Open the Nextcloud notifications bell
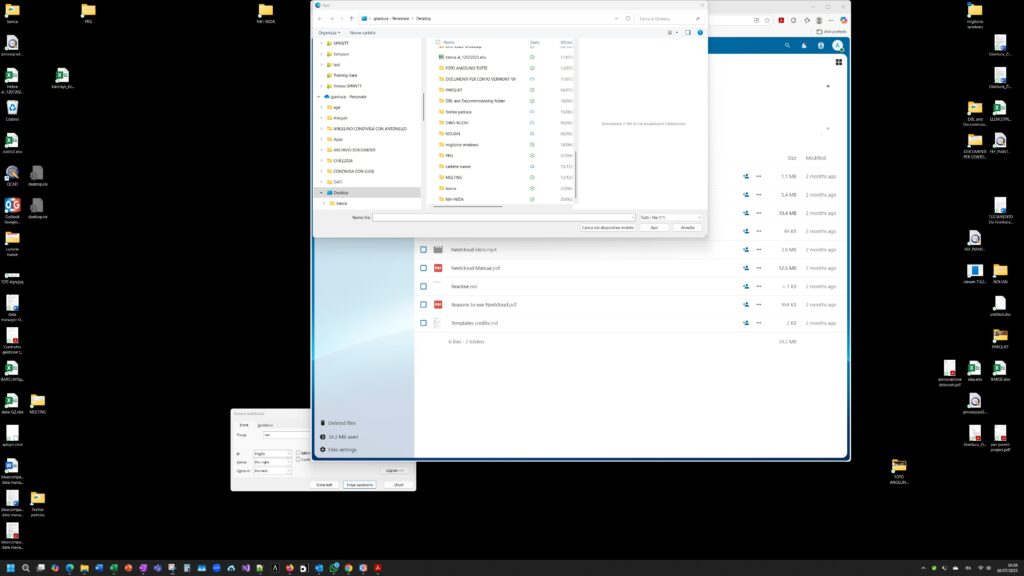This screenshot has width=1024, height=576. coord(804,46)
